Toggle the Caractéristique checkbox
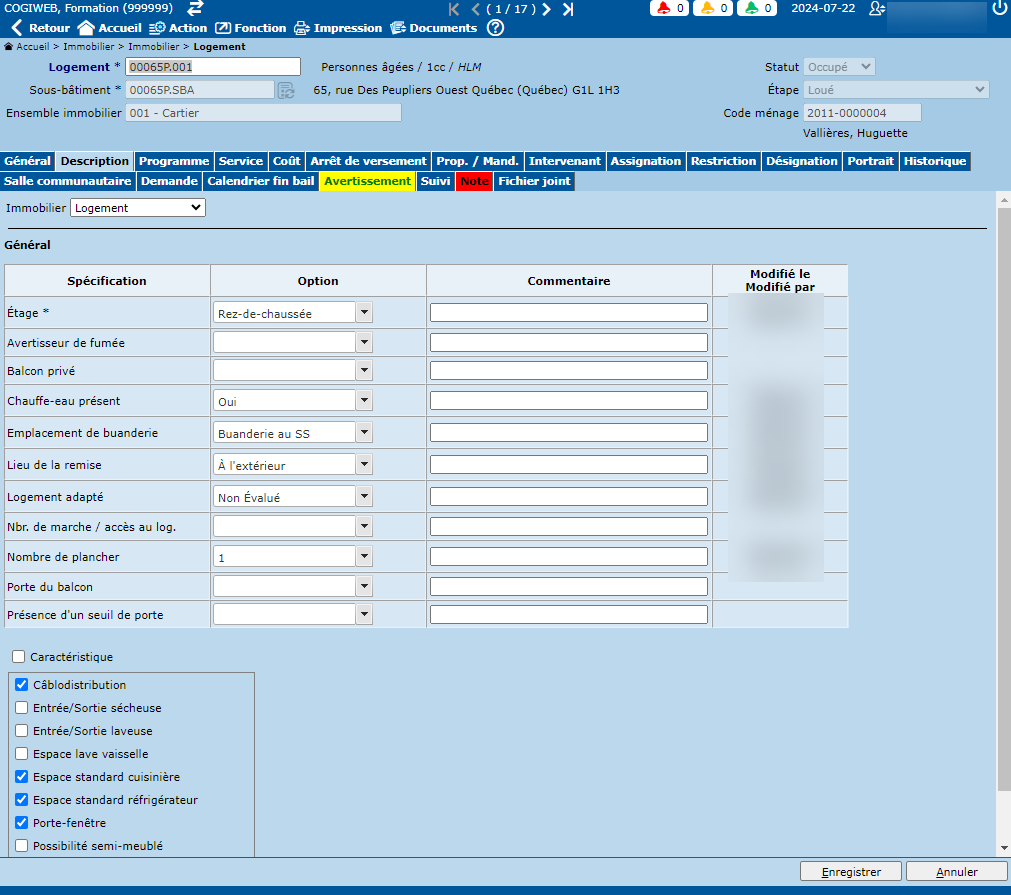The height and width of the screenshot is (895, 1011). (x=19, y=657)
